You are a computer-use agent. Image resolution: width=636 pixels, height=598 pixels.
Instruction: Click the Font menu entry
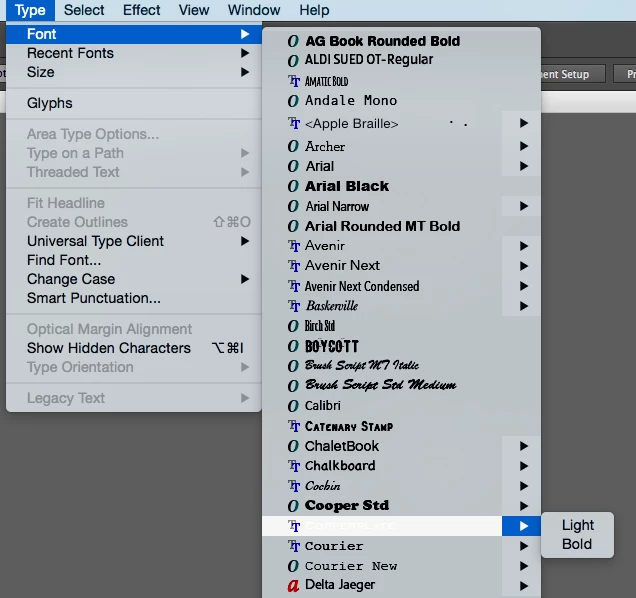[x=134, y=34]
